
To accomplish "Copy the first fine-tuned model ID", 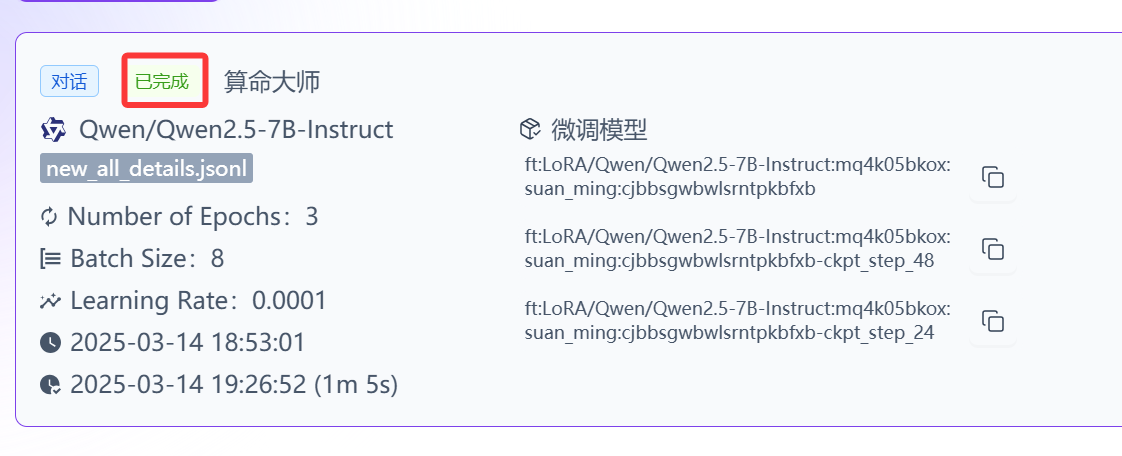I will pos(992,177).
